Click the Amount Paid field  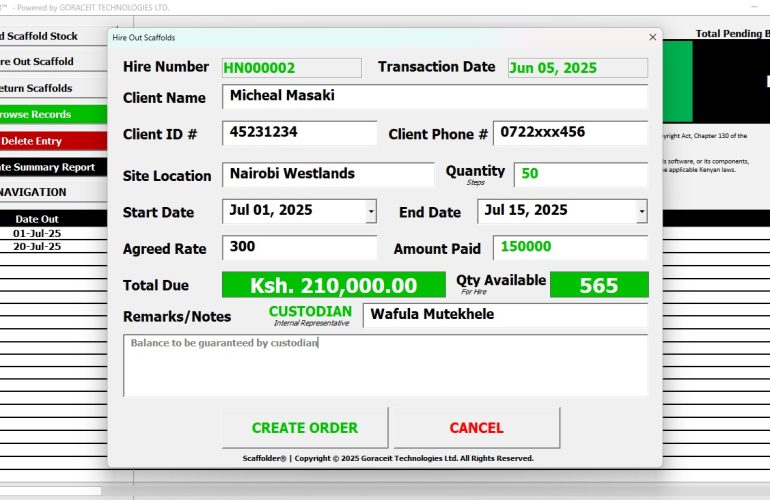click(x=570, y=248)
